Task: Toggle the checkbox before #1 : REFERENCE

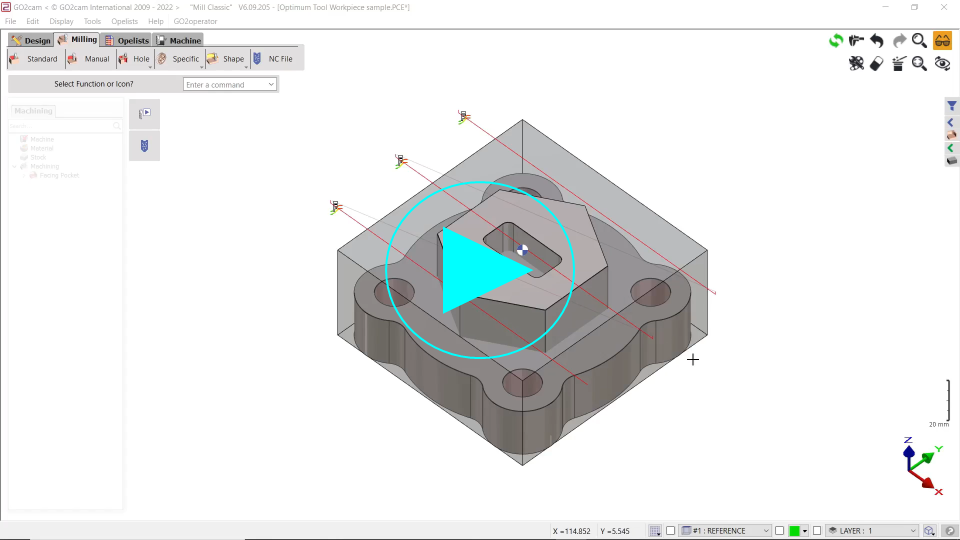Action: point(671,531)
